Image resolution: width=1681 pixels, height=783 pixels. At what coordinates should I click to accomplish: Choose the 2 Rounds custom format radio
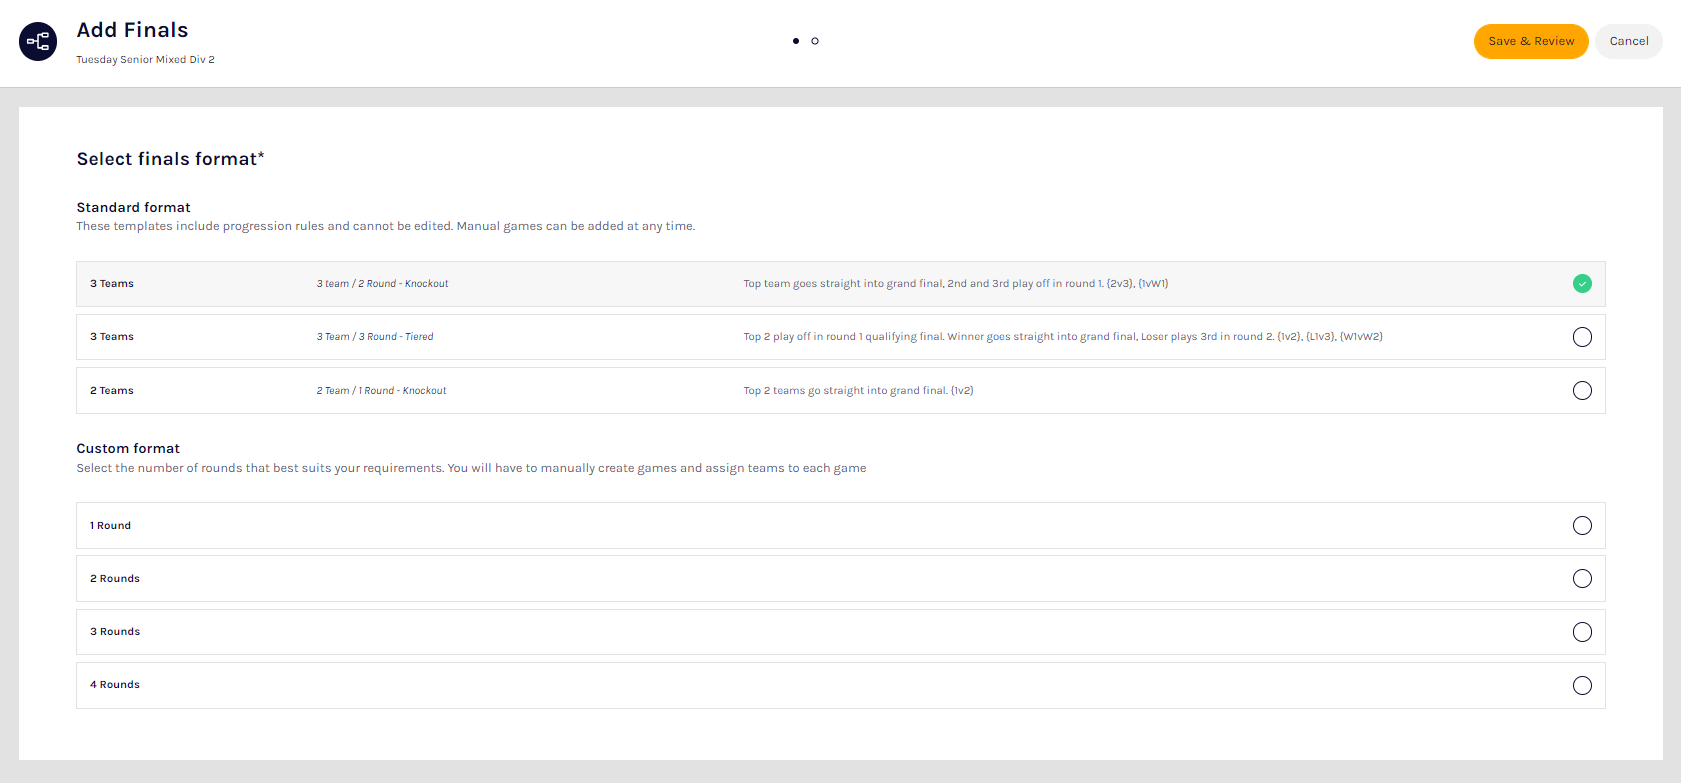click(1581, 579)
